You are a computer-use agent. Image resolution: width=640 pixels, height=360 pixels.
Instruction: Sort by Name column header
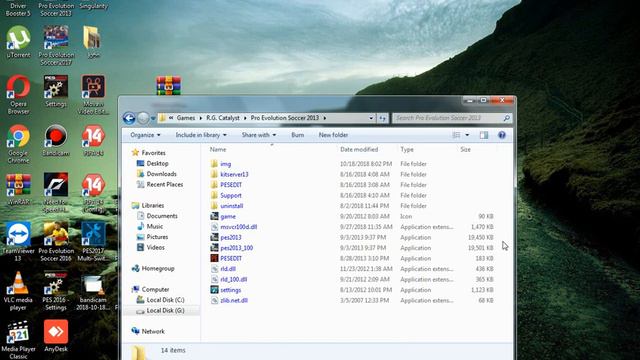click(x=218, y=150)
